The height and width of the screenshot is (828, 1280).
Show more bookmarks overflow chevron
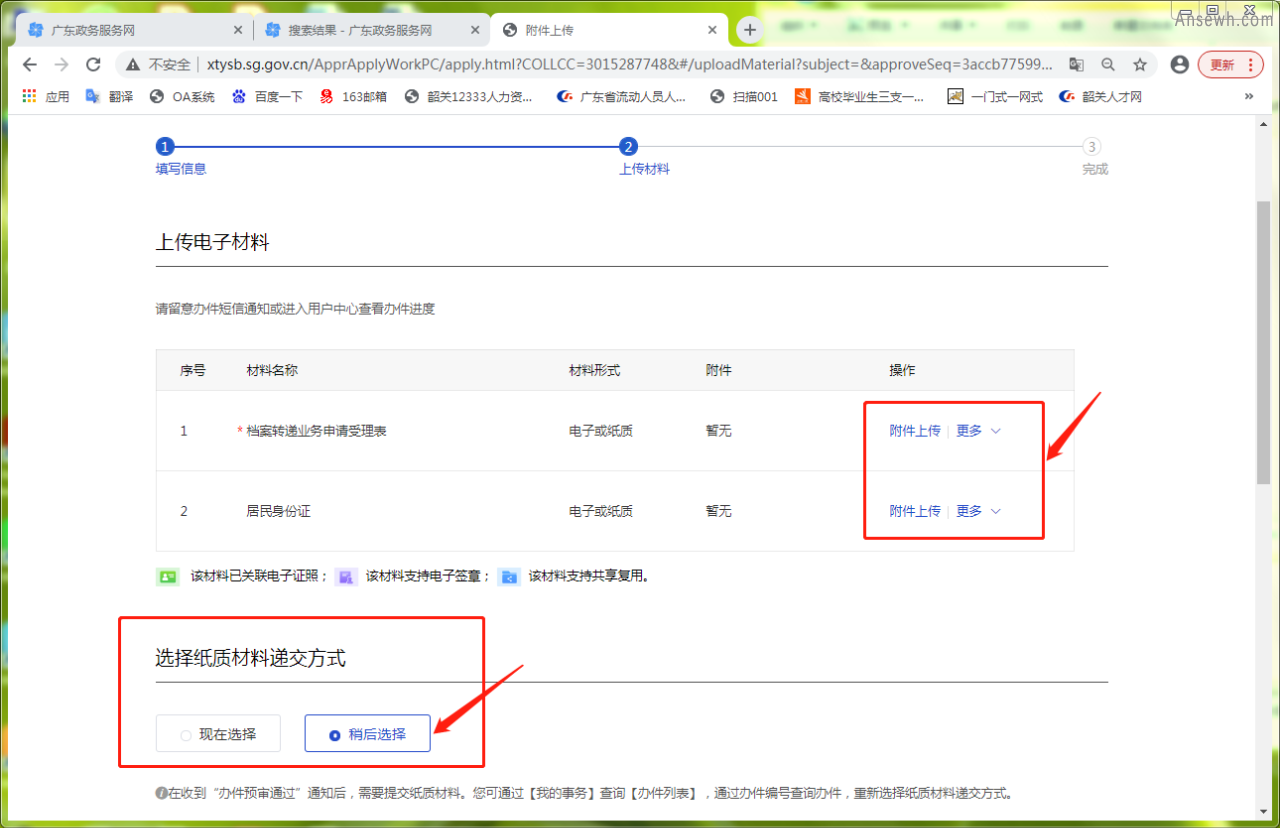[x=1248, y=97]
